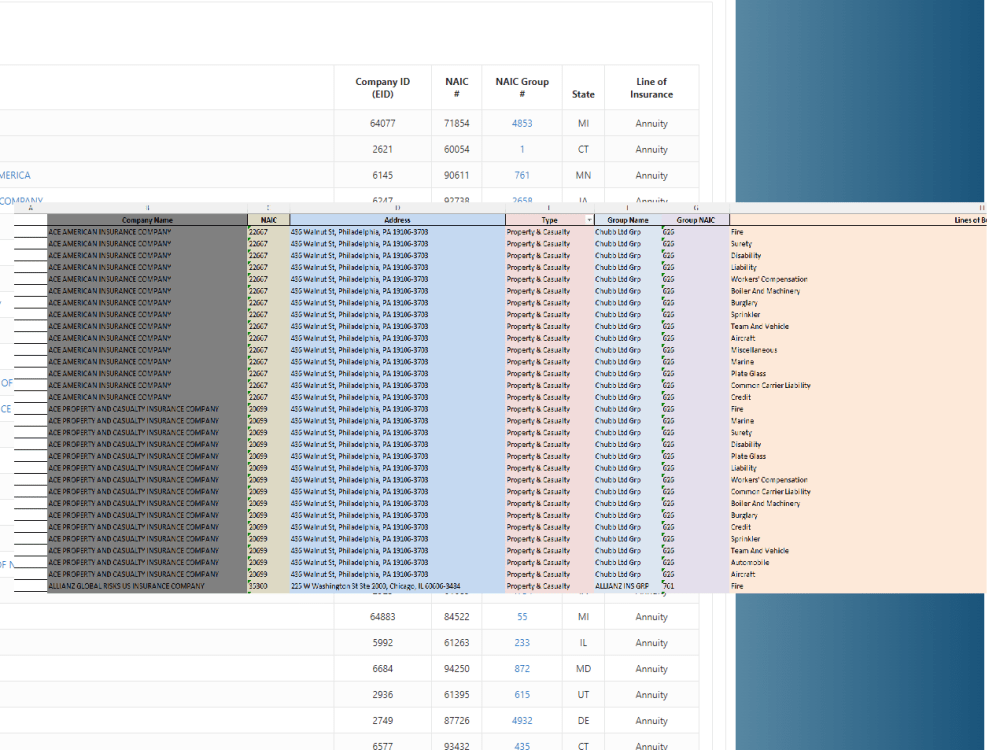1000x750 pixels.
Task: Select the 225 W Washington St address cell
Action: pos(397,586)
